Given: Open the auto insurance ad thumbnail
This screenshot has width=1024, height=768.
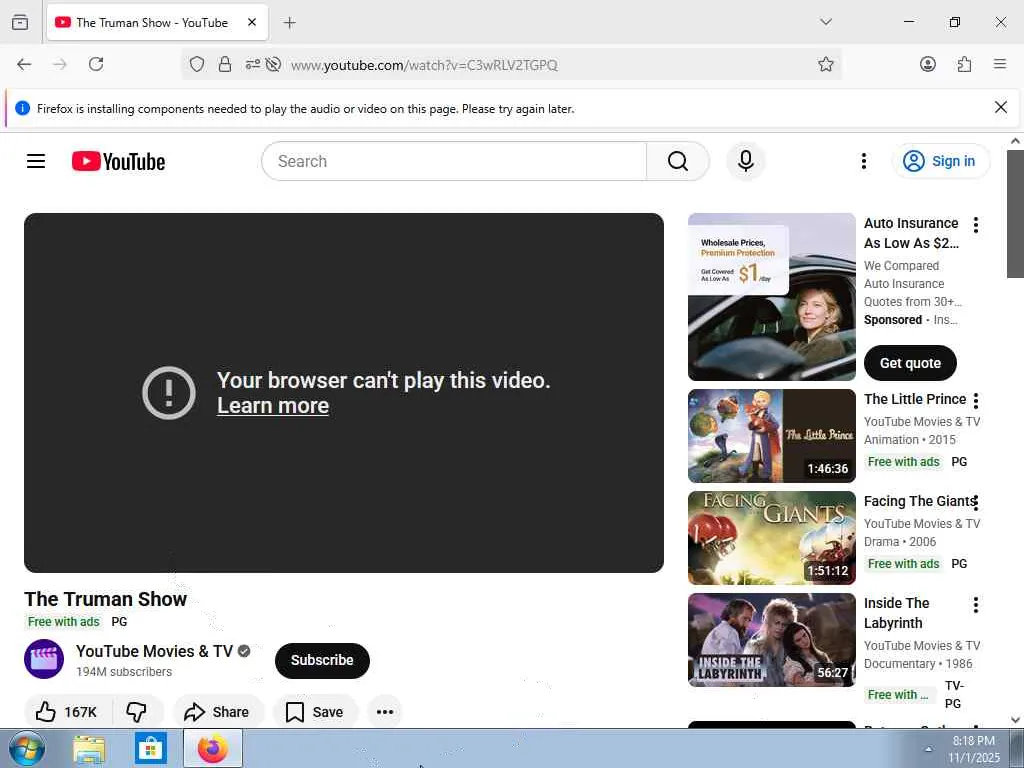Looking at the screenshot, I should [771, 297].
